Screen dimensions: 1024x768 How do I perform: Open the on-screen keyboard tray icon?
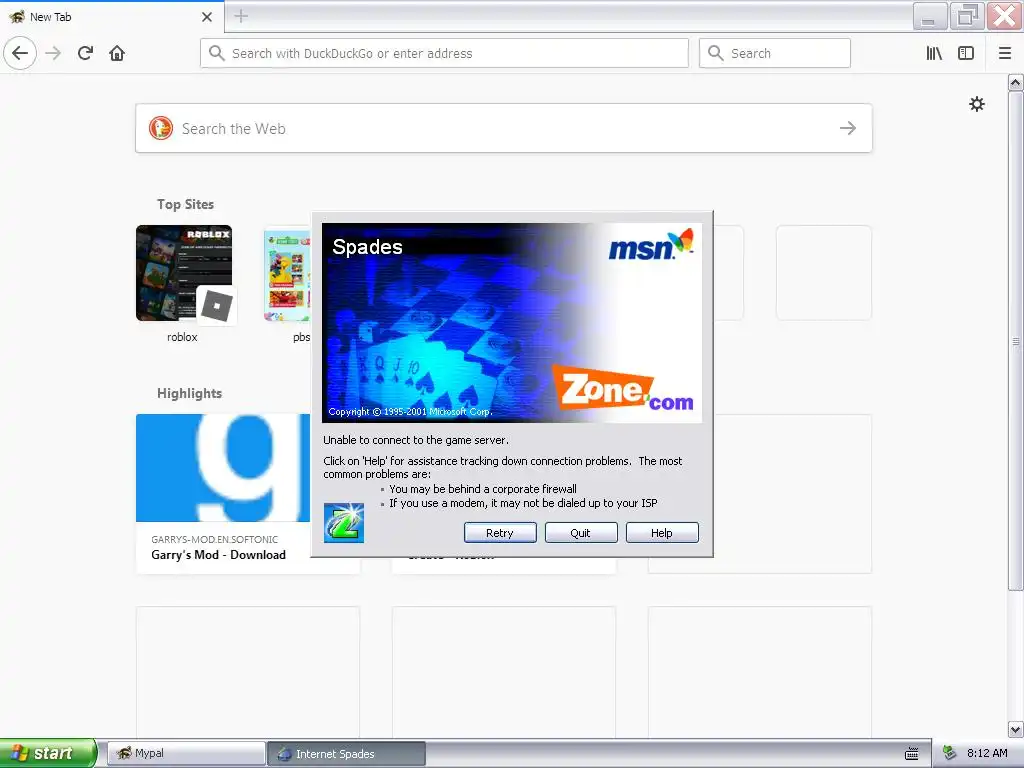[x=912, y=753]
